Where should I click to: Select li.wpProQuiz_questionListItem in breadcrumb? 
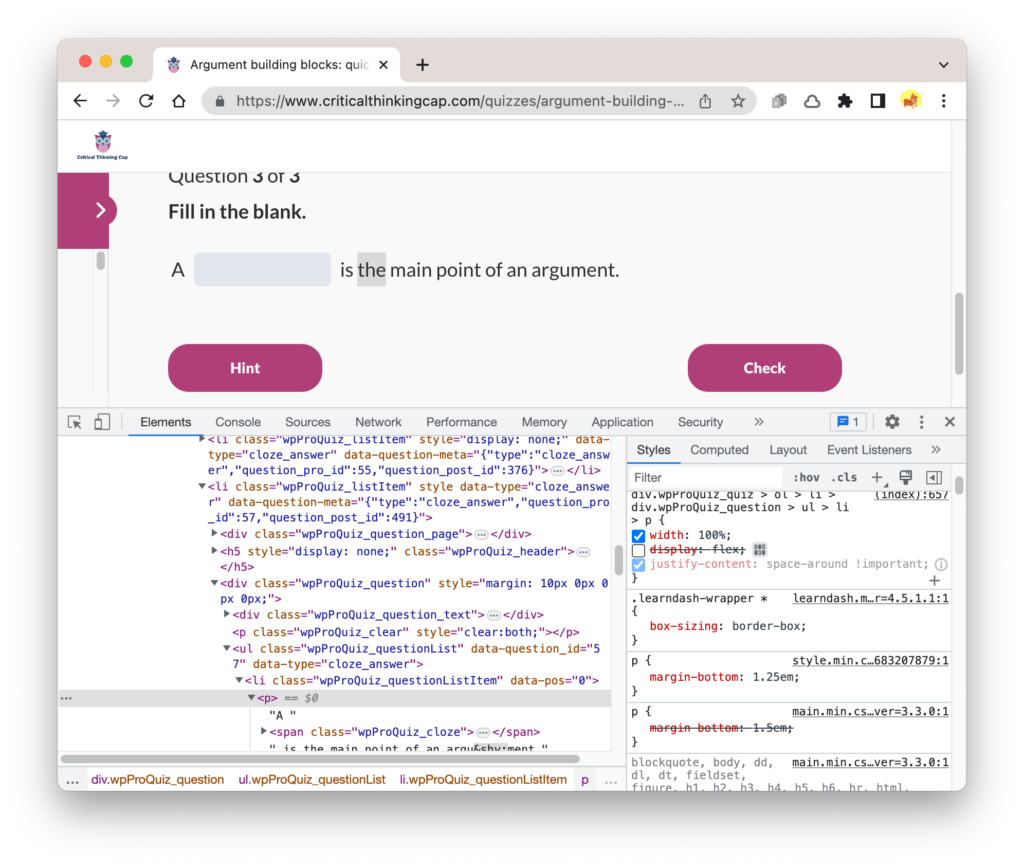click(x=483, y=780)
